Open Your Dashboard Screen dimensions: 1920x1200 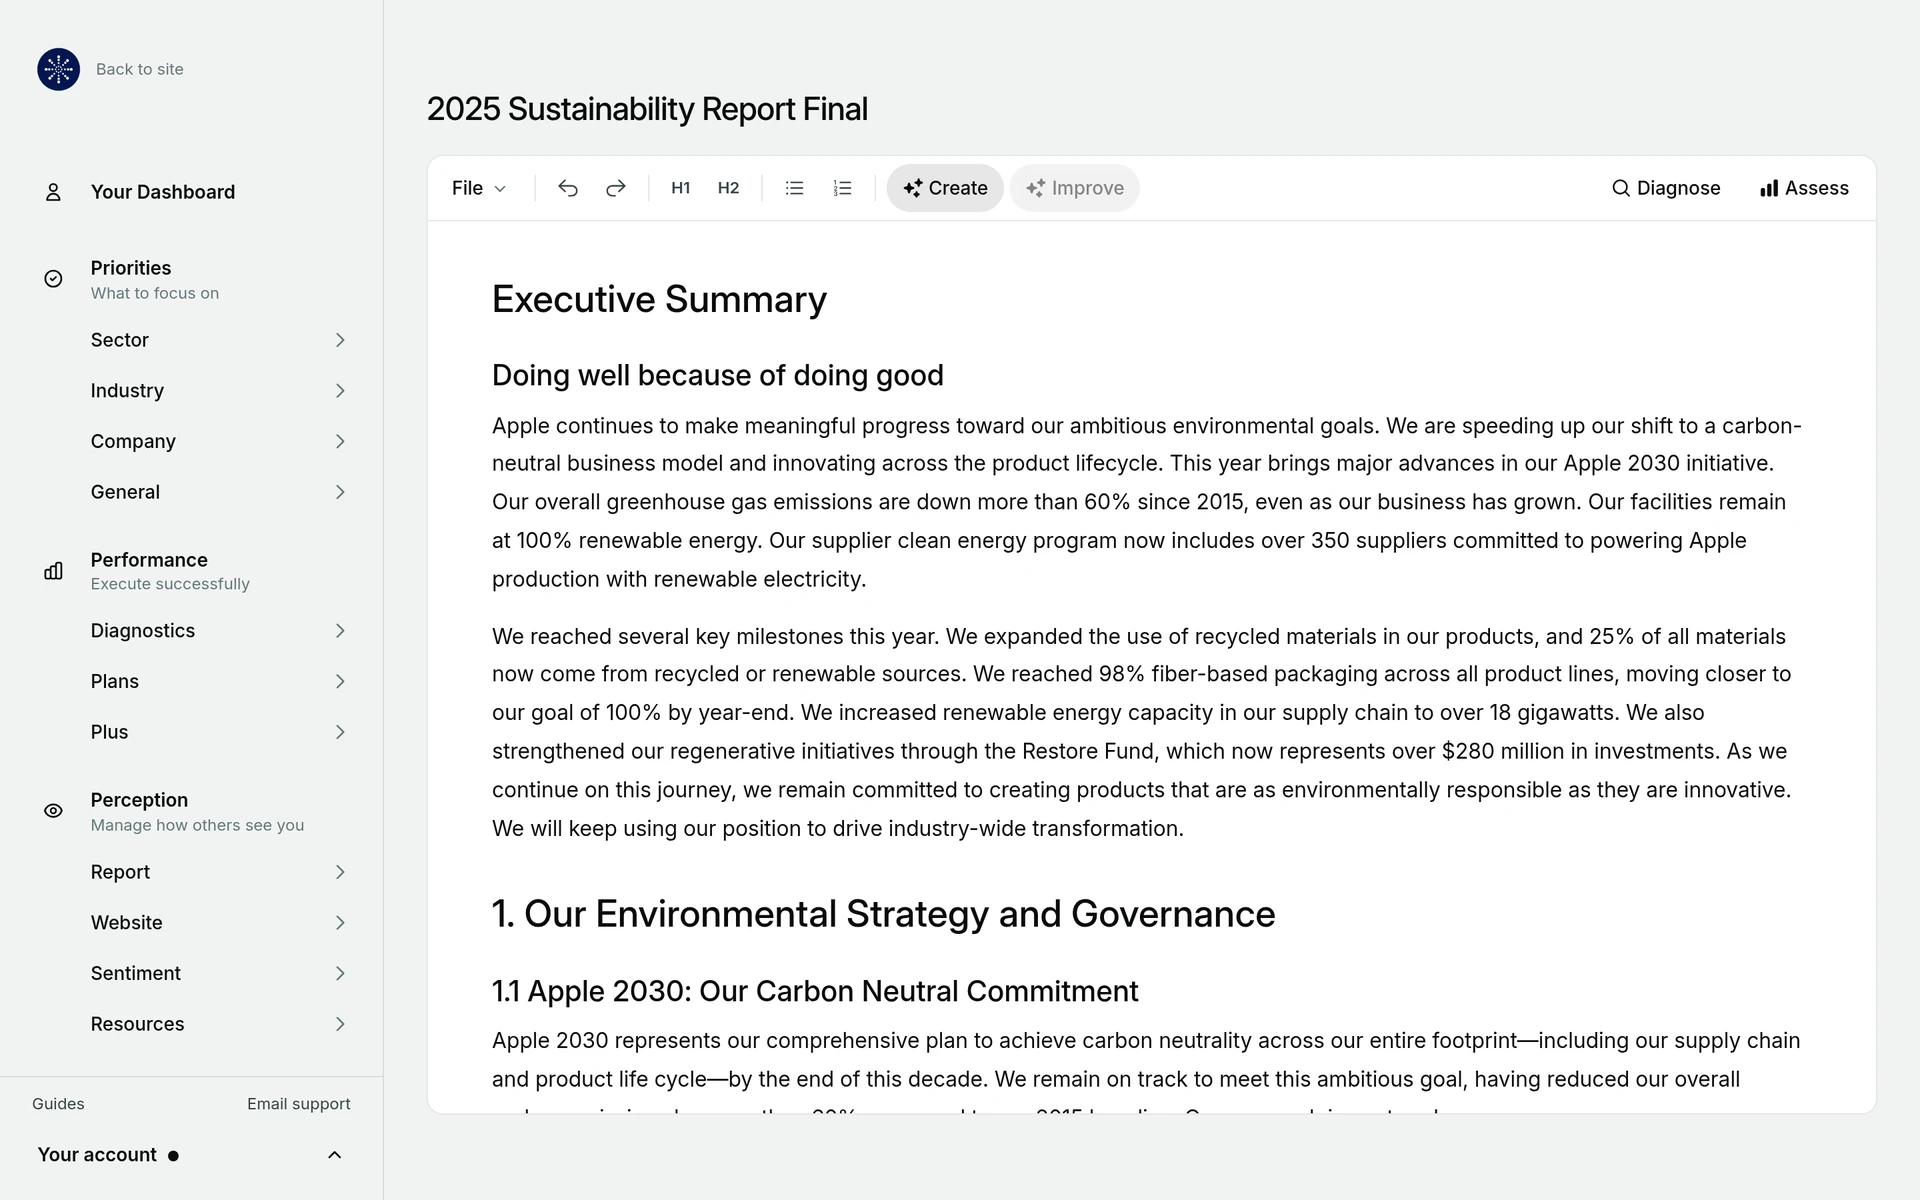click(163, 192)
